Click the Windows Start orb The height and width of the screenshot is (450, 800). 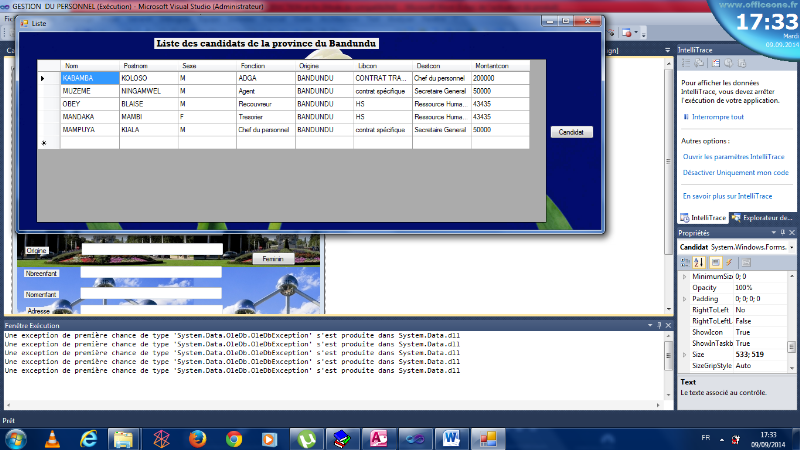(16, 439)
